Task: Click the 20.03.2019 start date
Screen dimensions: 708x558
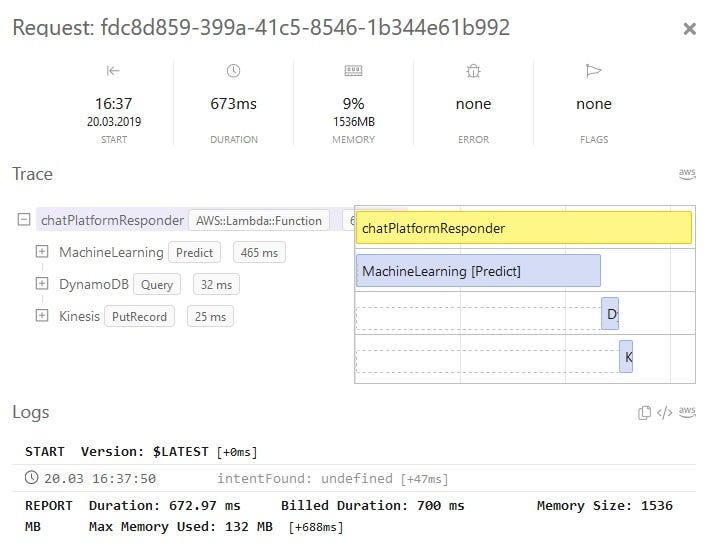Action: (114, 122)
